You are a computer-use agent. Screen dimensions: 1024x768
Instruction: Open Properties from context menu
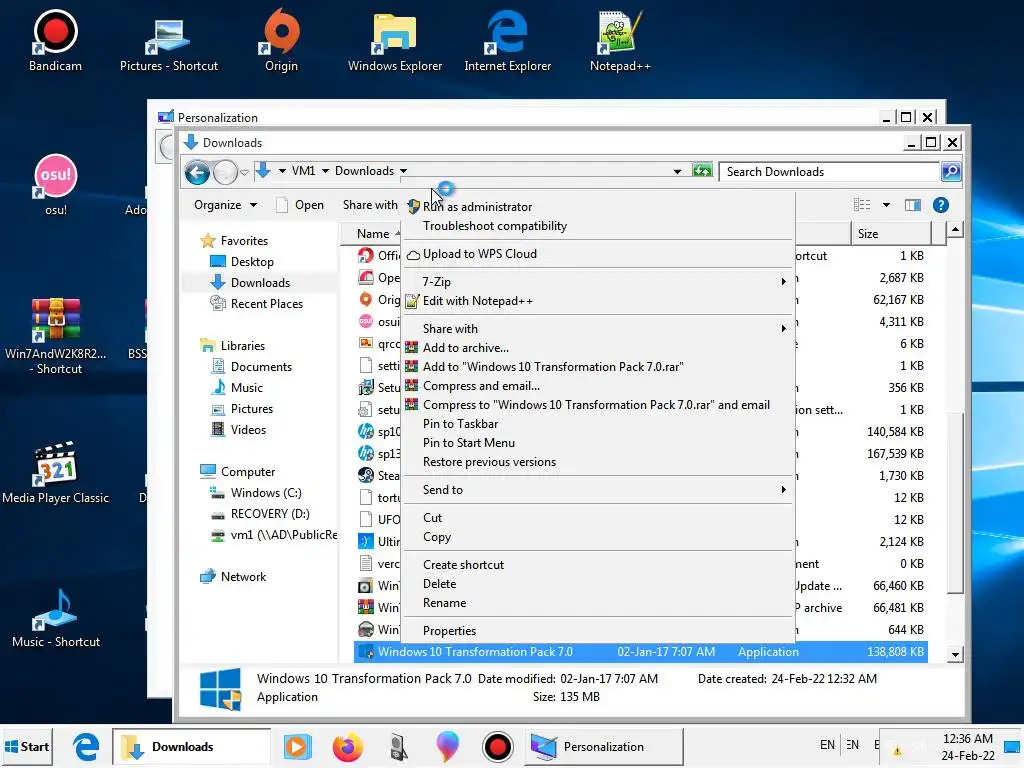pyautogui.click(x=598, y=631)
